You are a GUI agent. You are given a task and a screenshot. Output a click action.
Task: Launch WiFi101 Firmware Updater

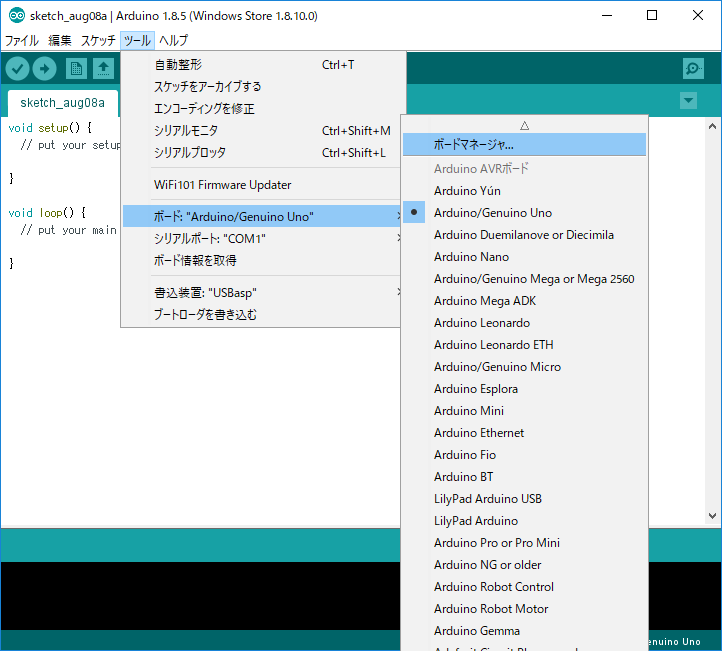(262, 185)
